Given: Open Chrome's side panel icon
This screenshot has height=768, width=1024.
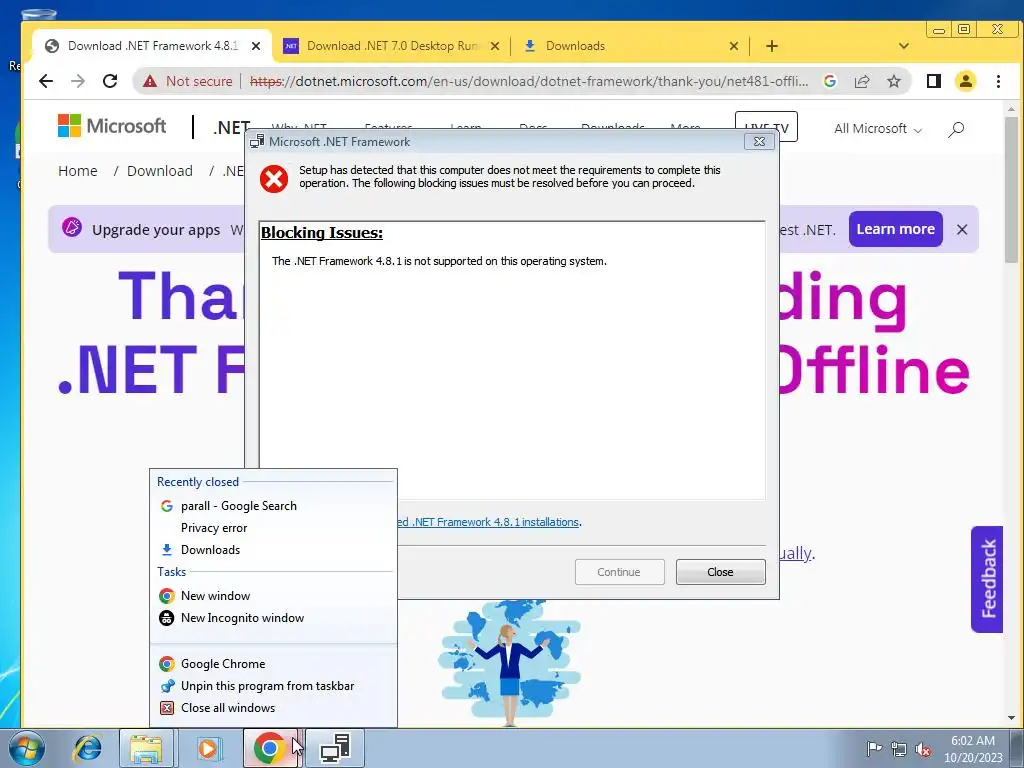Looking at the screenshot, I should (934, 81).
